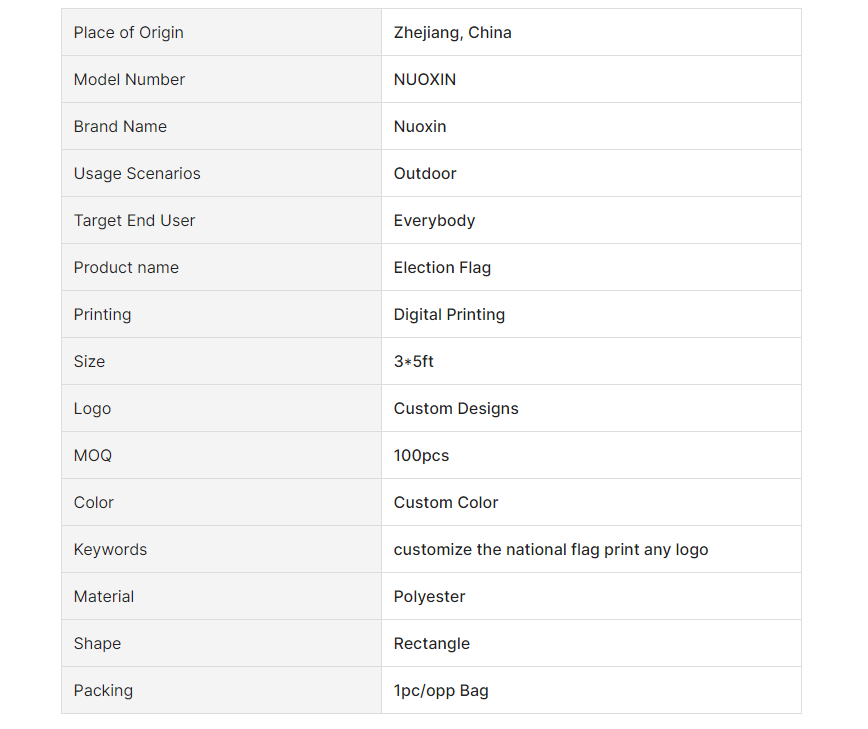868x729 pixels.
Task: Click the 'Usage Scenarios' label
Action: click(x=137, y=174)
